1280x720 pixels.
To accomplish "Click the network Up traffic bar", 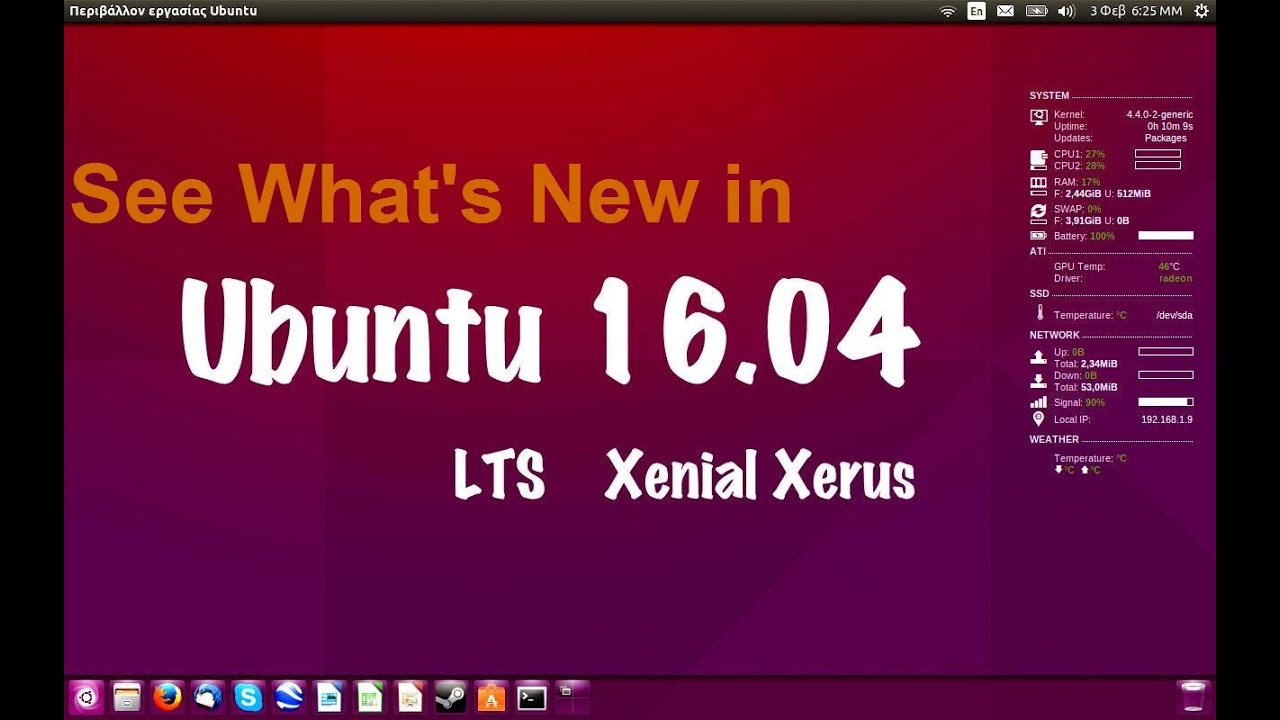I will click(1166, 352).
